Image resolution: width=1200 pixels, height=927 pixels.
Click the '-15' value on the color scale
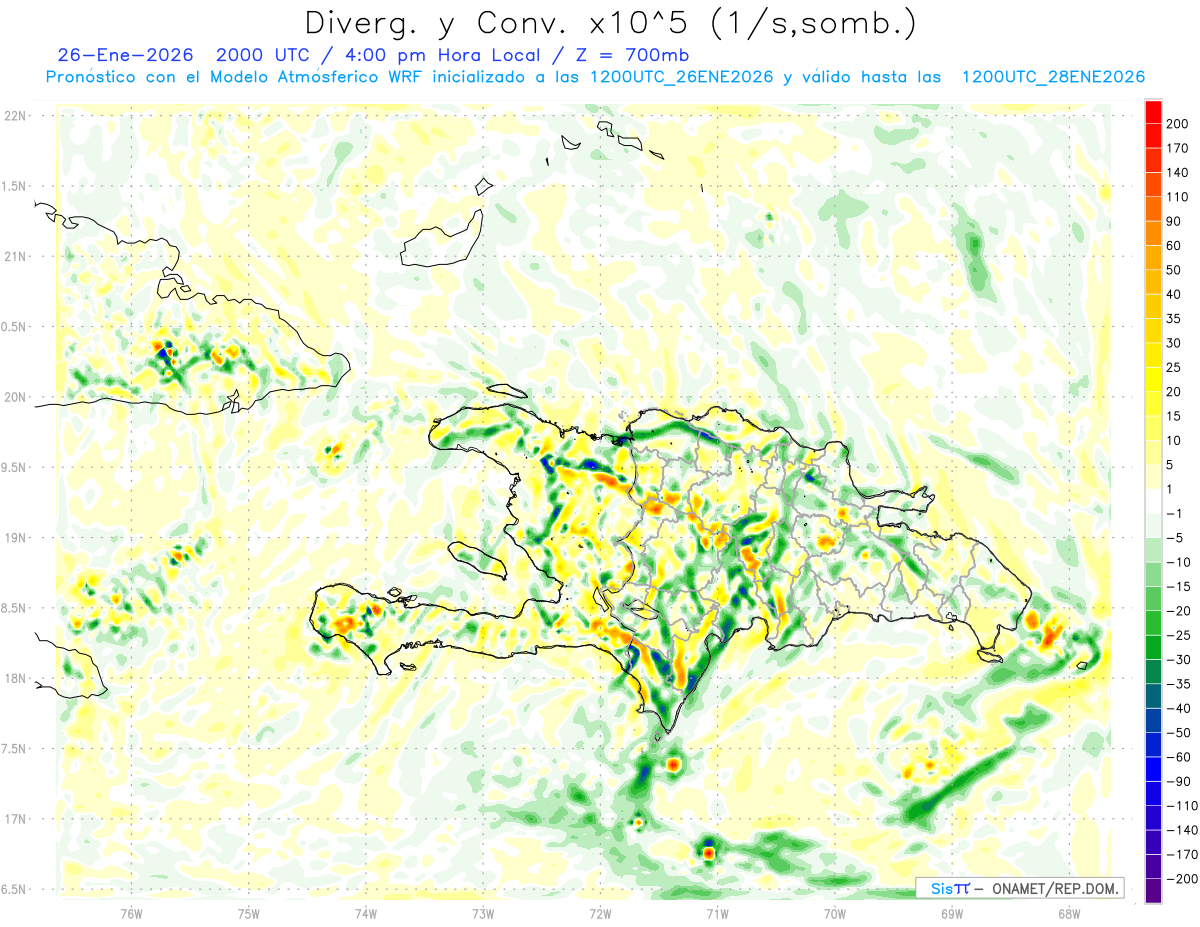pos(1177,587)
